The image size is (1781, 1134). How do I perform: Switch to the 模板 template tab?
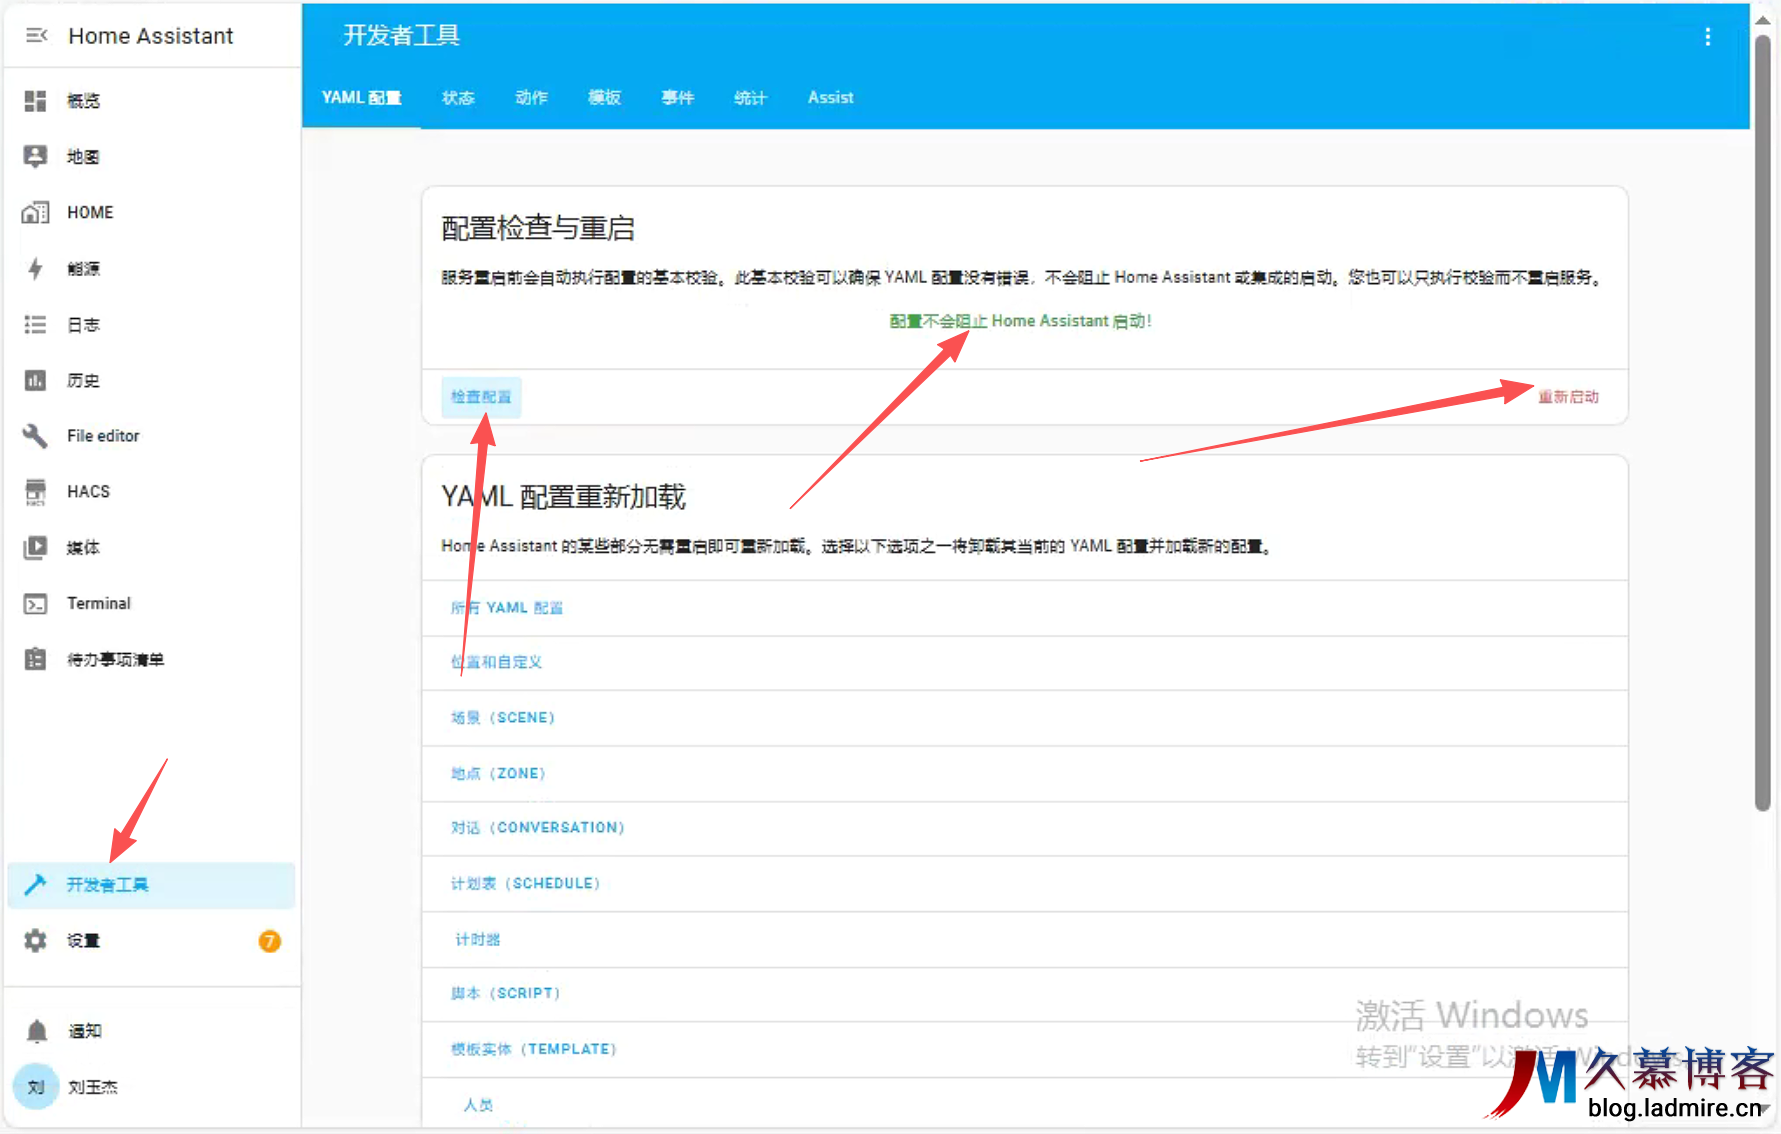[604, 98]
